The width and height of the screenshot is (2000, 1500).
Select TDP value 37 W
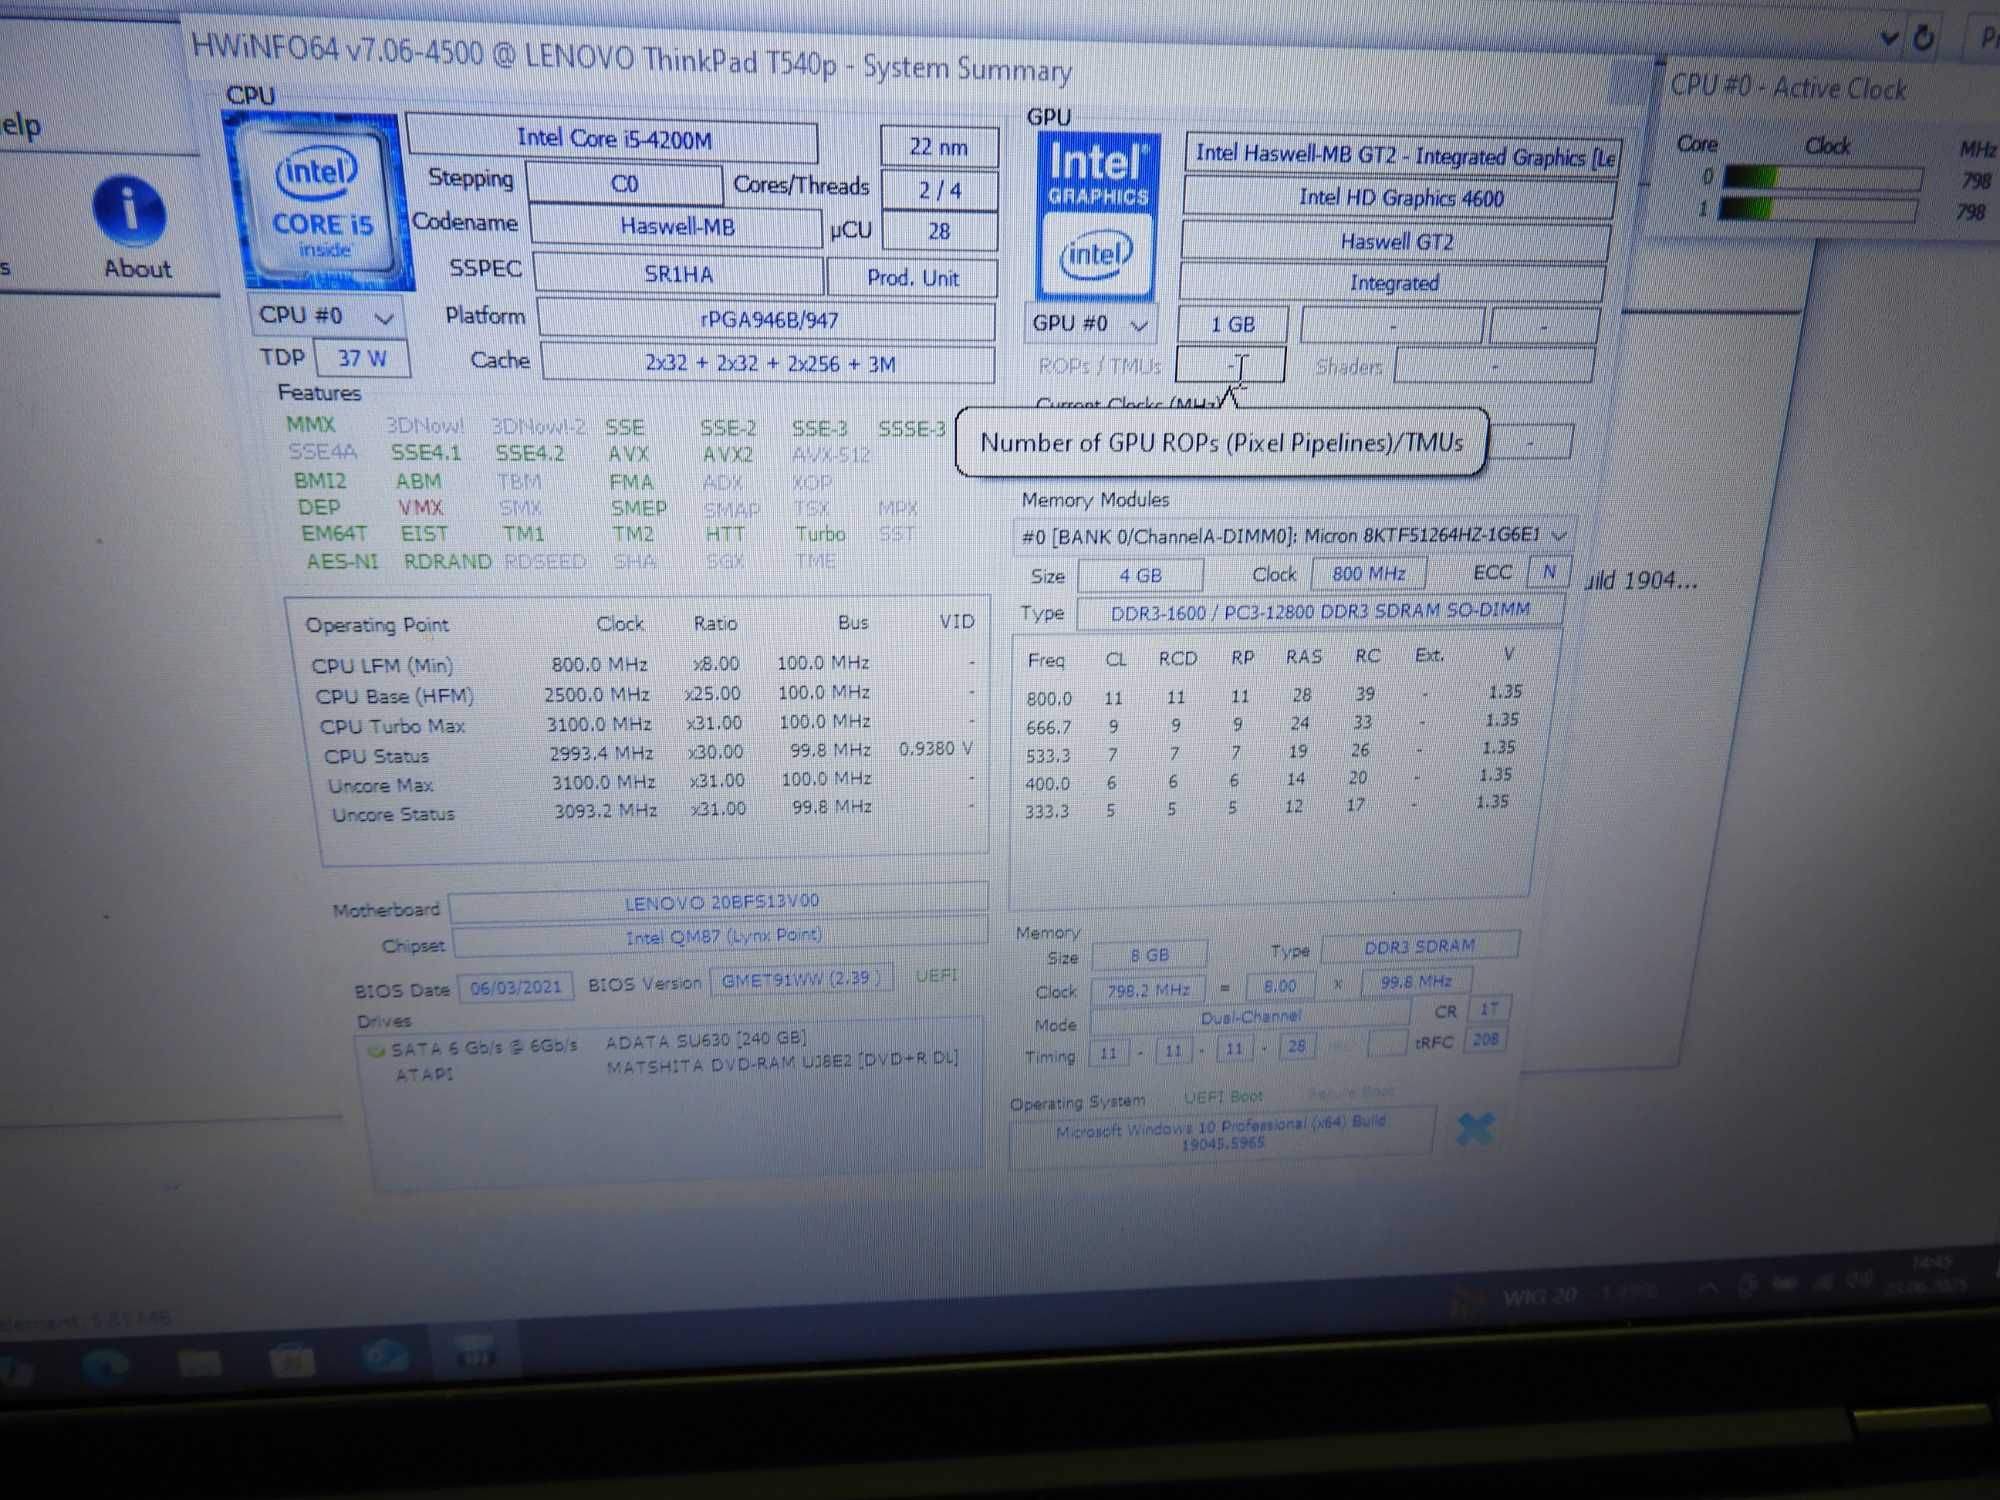pyautogui.click(x=362, y=358)
